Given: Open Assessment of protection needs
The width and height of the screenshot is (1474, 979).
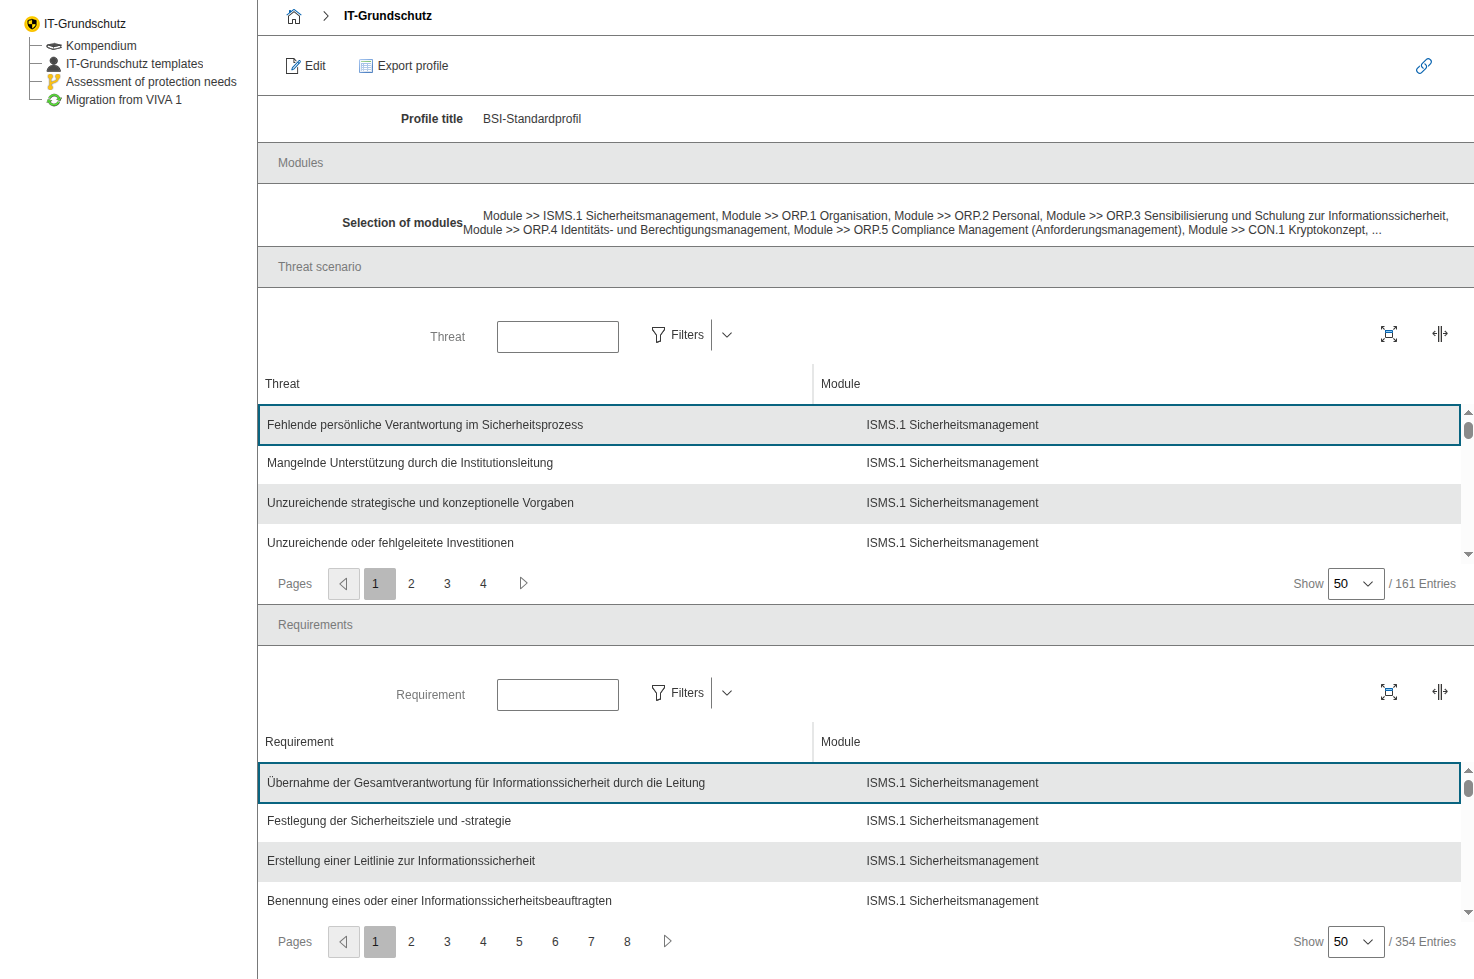Looking at the screenshot, I should coord(151,82).
